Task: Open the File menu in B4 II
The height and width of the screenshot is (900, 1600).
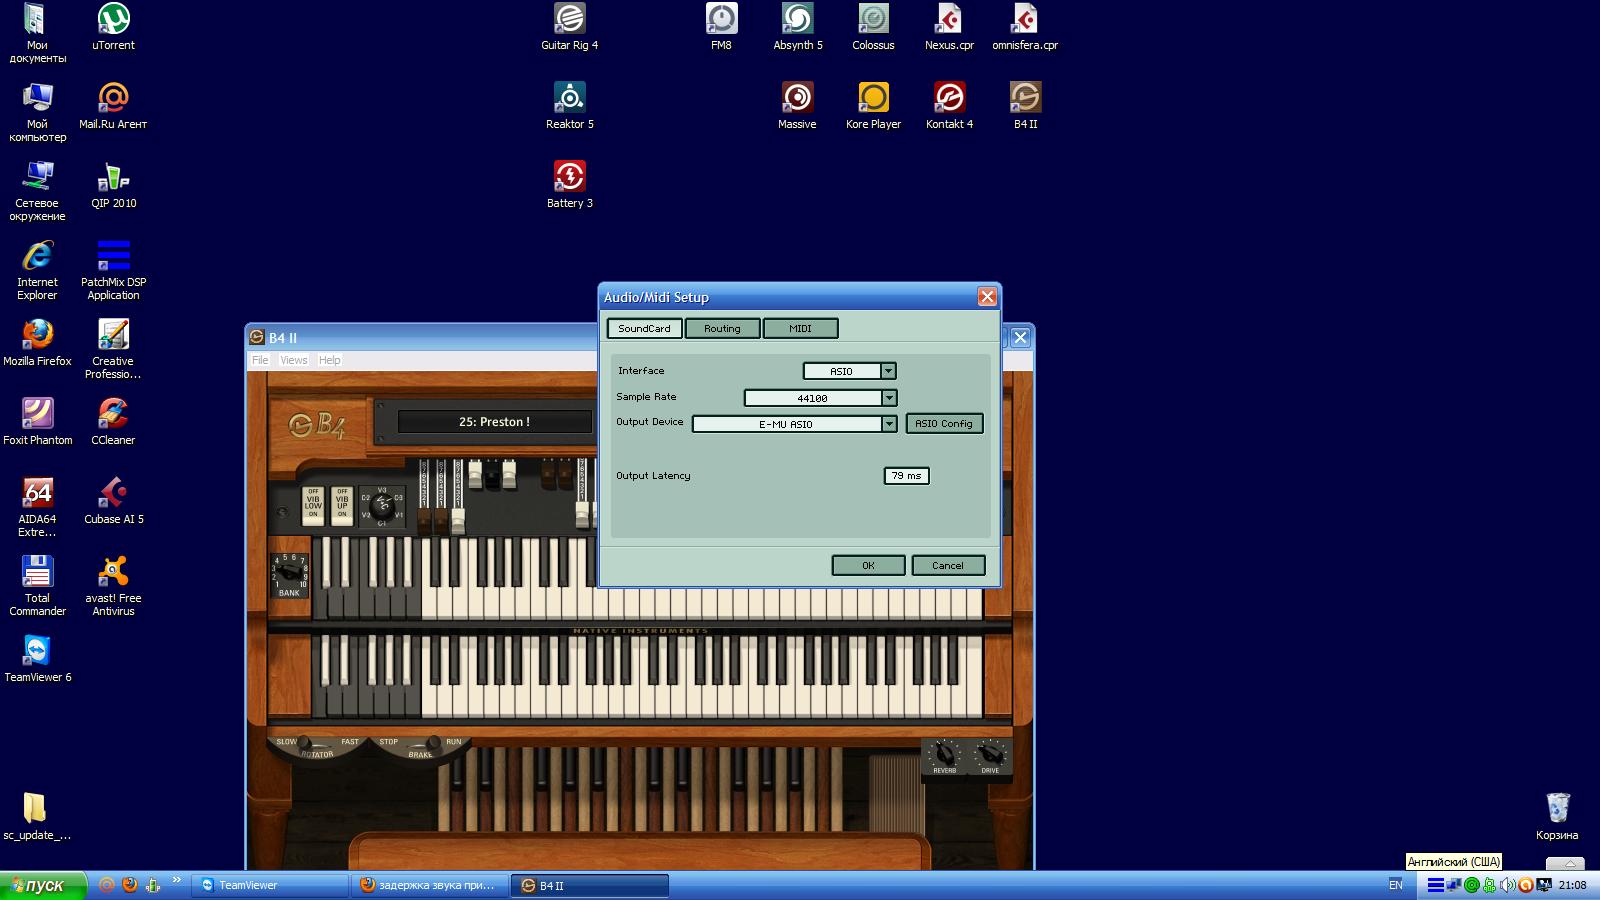Action: pyautogui.click(x=260, y=360)
